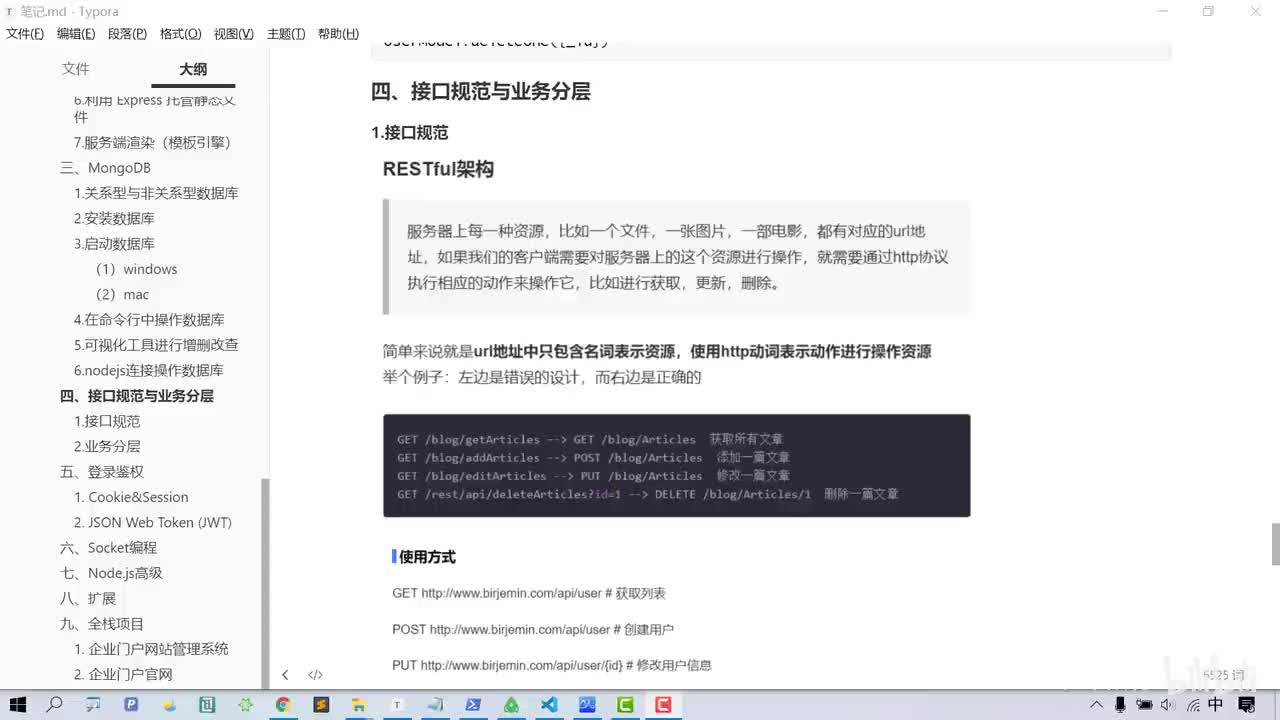This screenshot has height=720, width=1280.
Task: Go to 6.nodejs连接操作数据库 in outline
Action: 148,370
